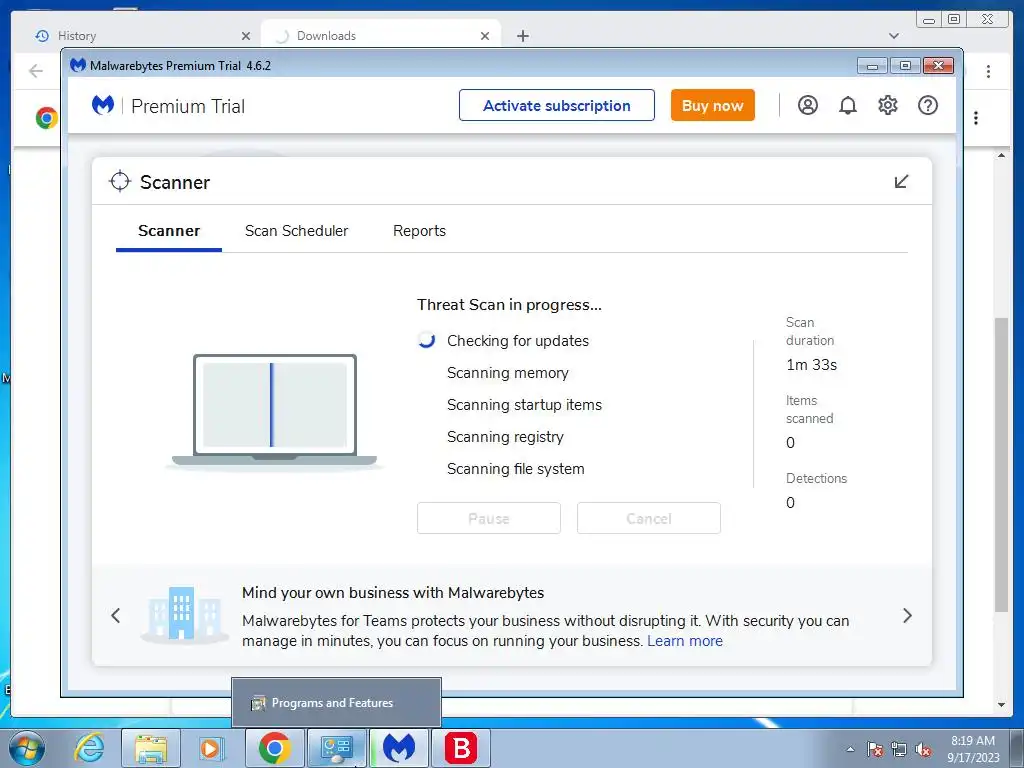Screen dimensions: 1024x768
Task: Click the laptop scanning illustration
Action: [x=274, y=411]
